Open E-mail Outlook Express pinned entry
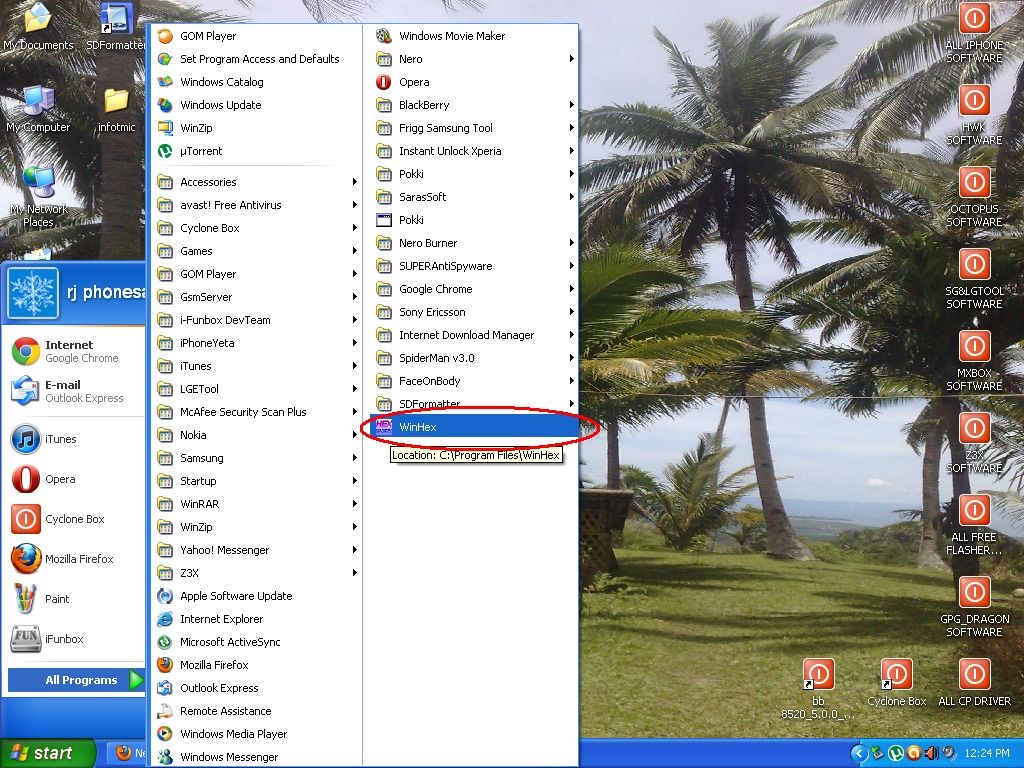Image resolution: width=1024 pixels, height=768 pixels. point(74,391)
